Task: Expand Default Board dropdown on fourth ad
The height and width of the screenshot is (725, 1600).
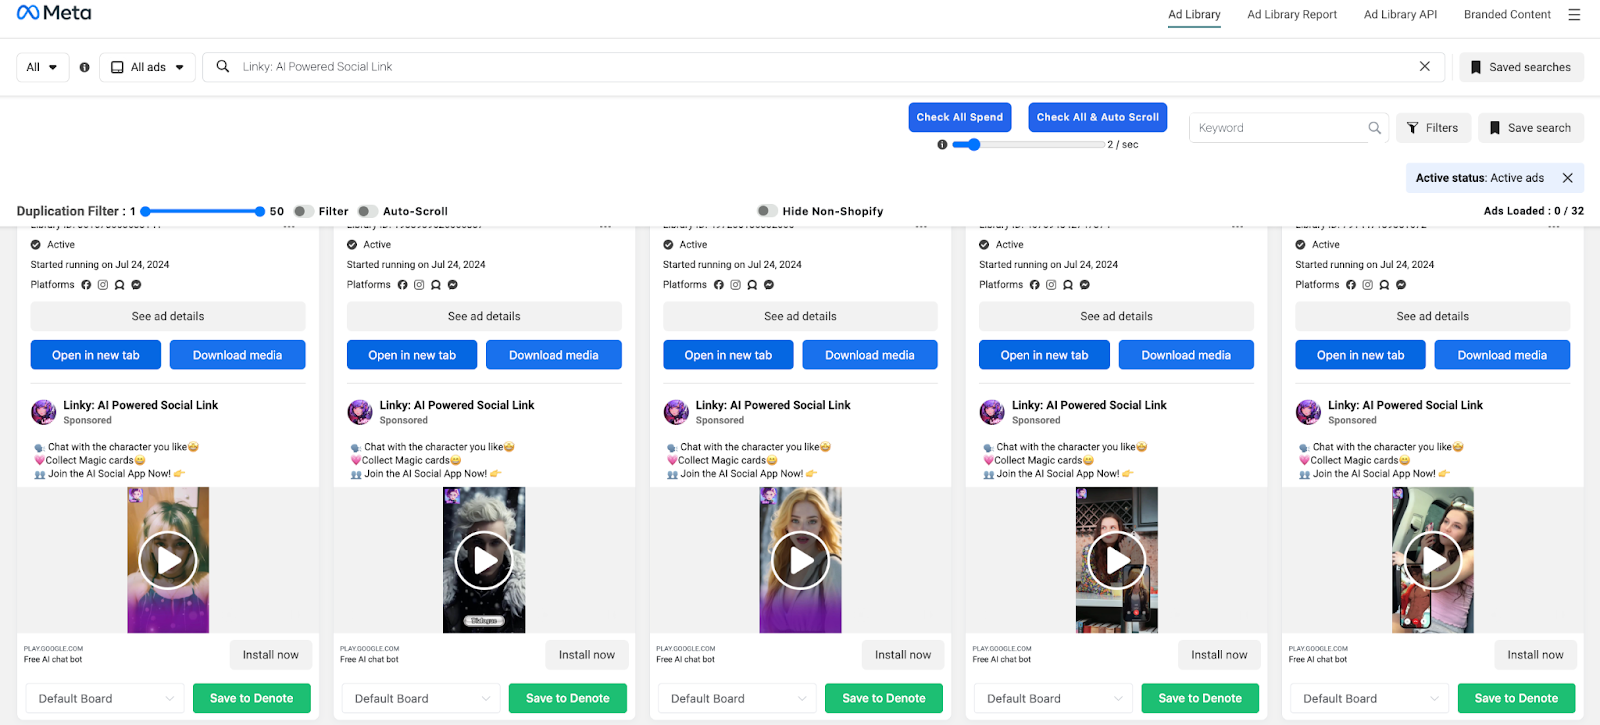Action: pyautogui.click(x=1053, y=698)
